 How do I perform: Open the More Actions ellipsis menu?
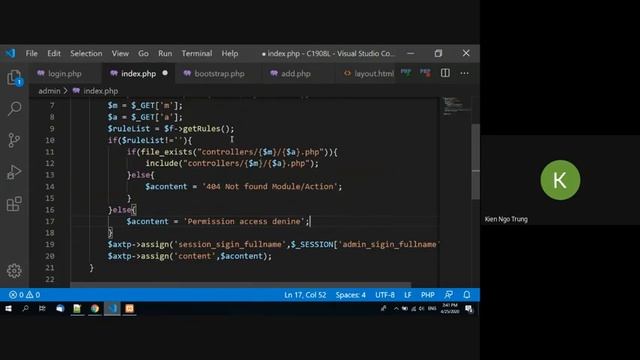pyautogui.click(x=464, y=73)
